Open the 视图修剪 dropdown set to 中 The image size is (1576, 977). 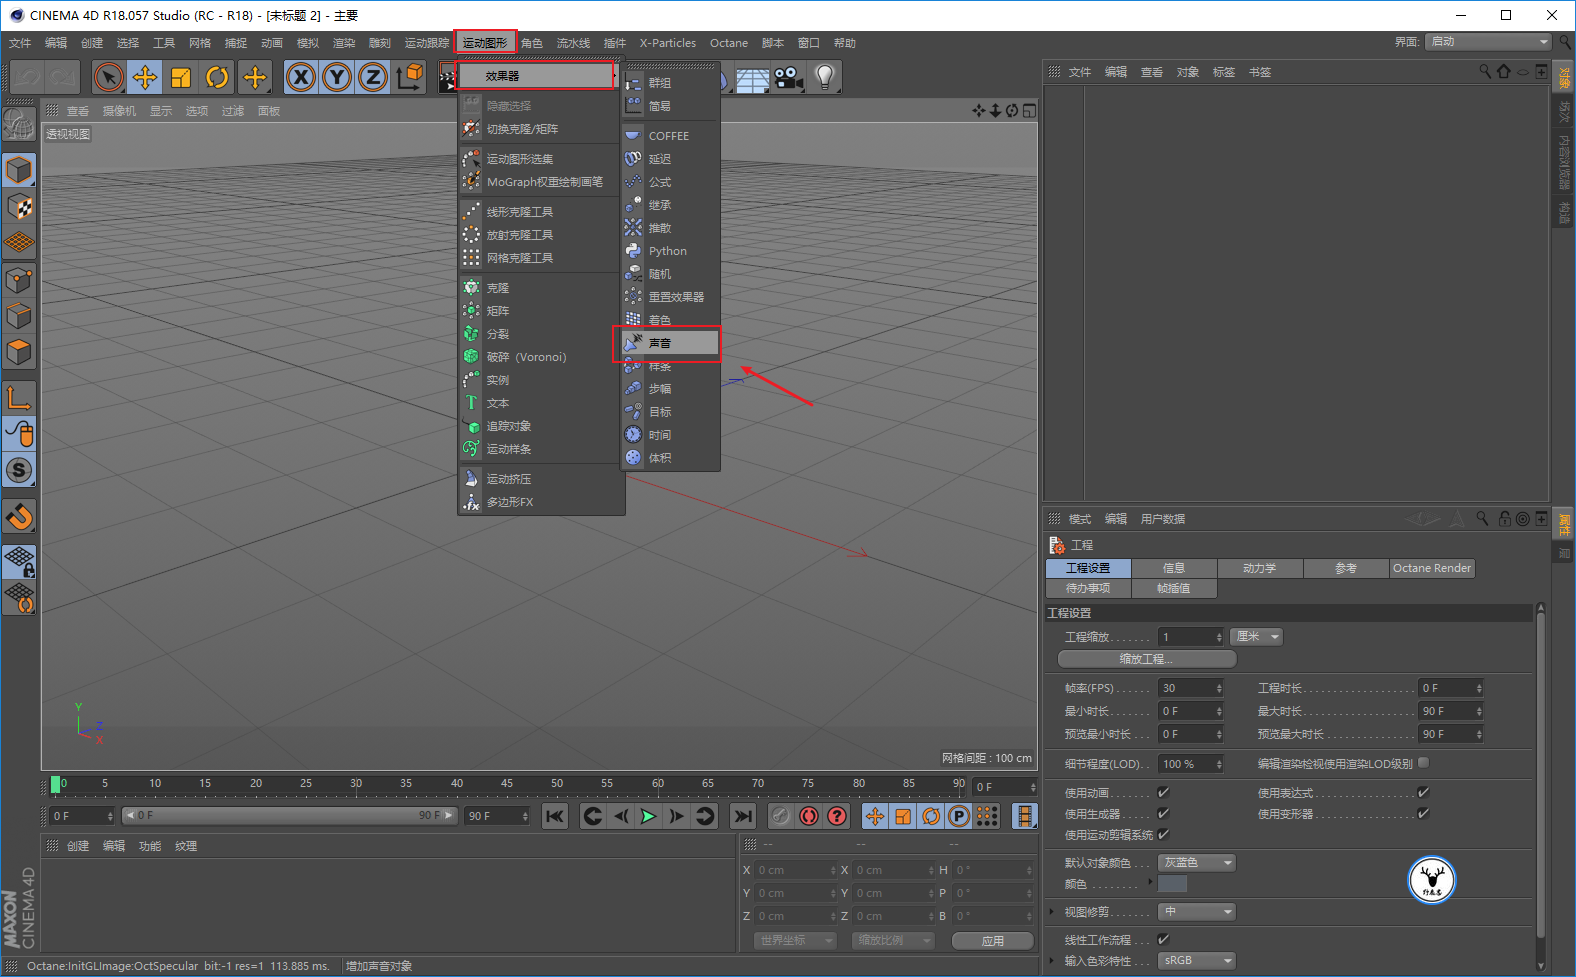[1197, 911]
